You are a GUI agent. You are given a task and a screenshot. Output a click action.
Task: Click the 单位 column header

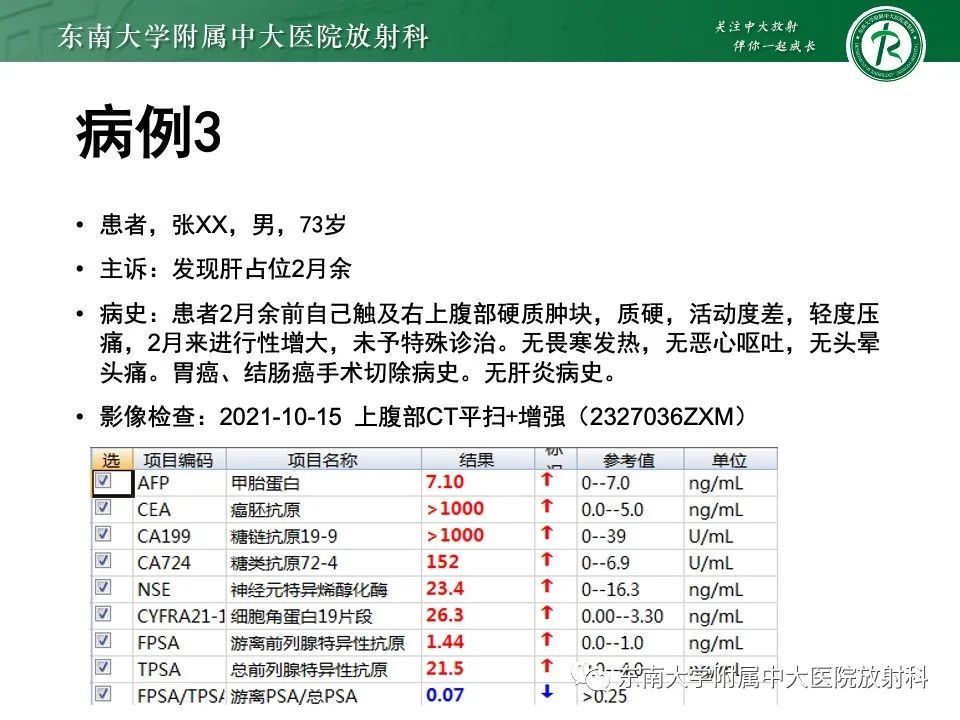click(x=730, y=459)
